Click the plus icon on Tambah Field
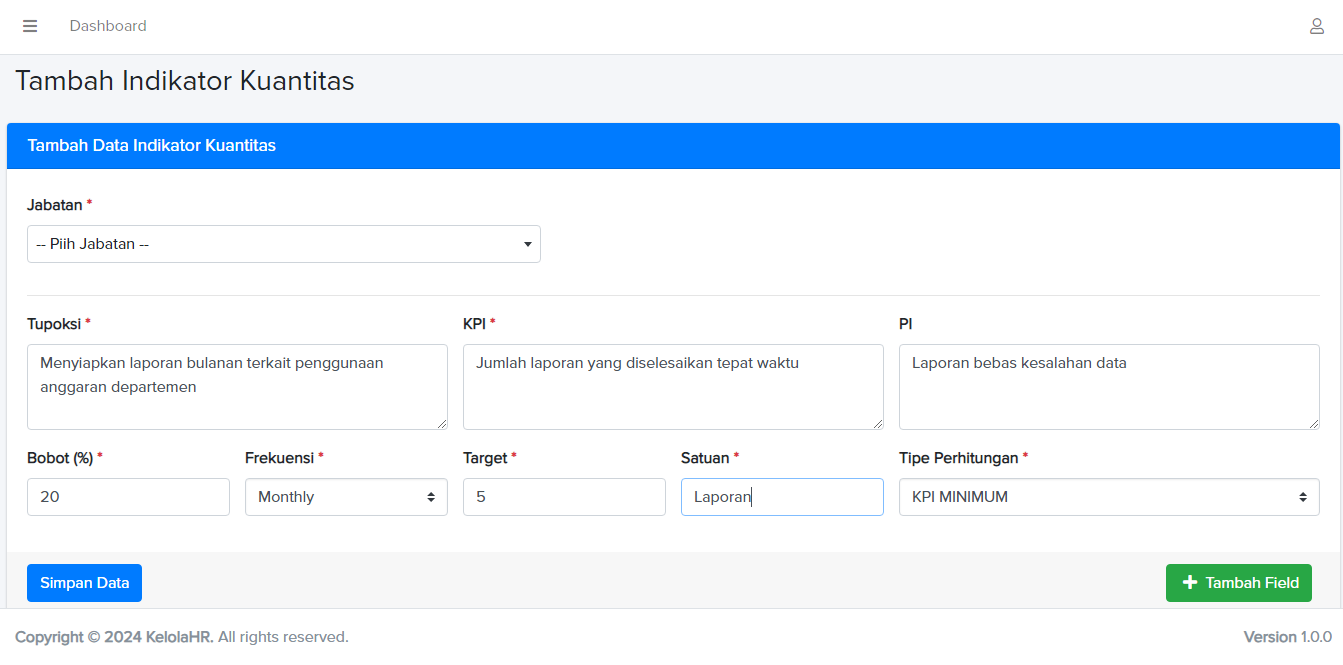The image size is (1343, 665). point(1189,583)
